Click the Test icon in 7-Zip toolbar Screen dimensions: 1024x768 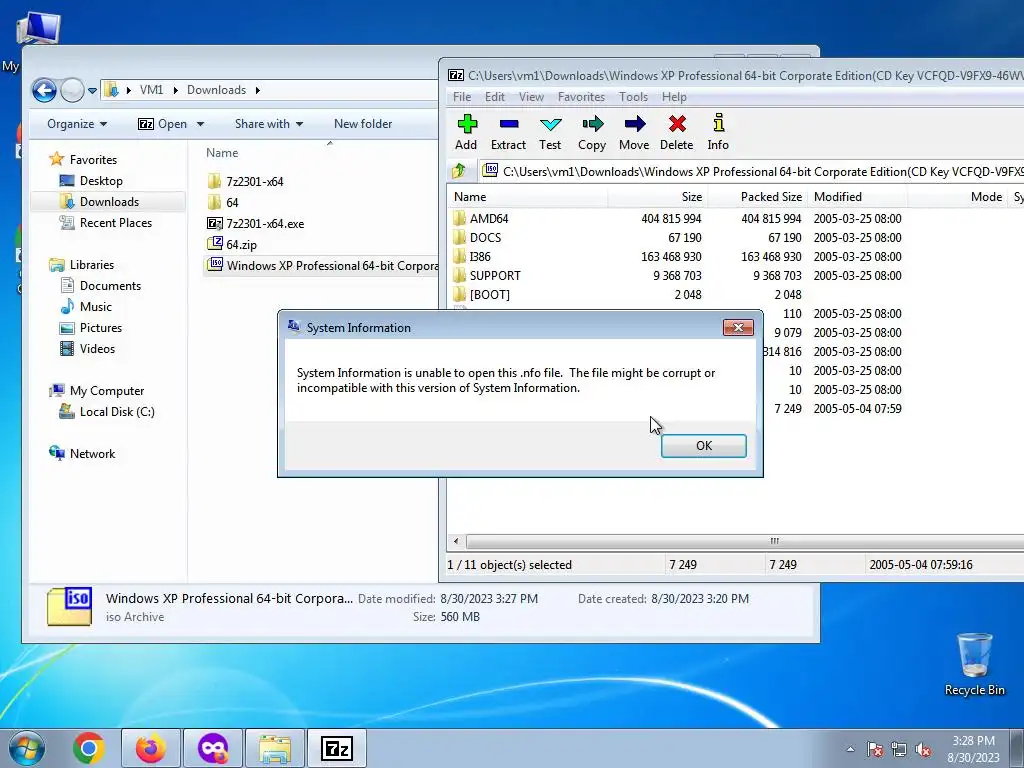point(550,133)
